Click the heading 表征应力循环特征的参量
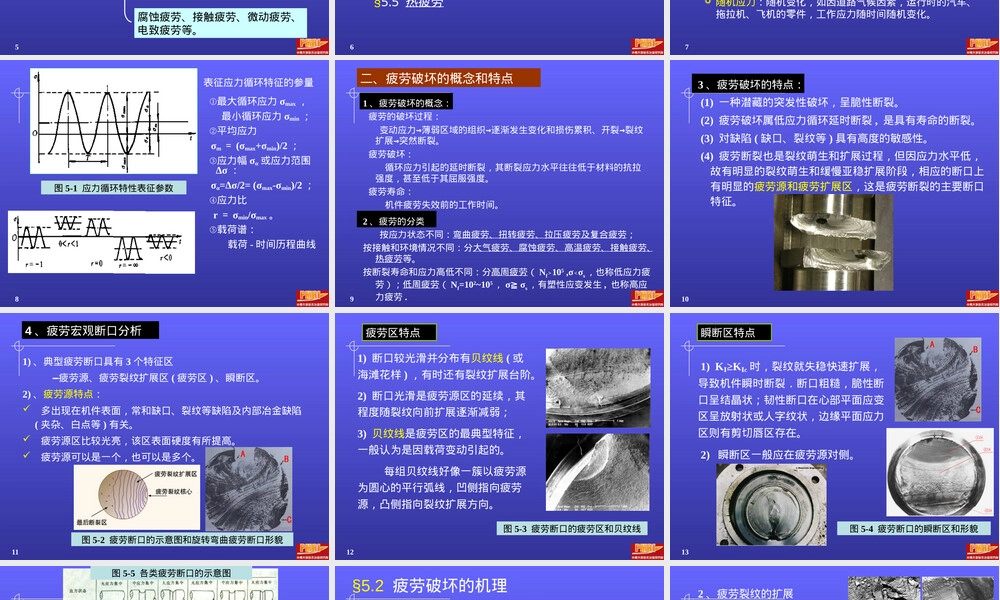Viewport: 1000px width, 600px height. tap(258, 82)
